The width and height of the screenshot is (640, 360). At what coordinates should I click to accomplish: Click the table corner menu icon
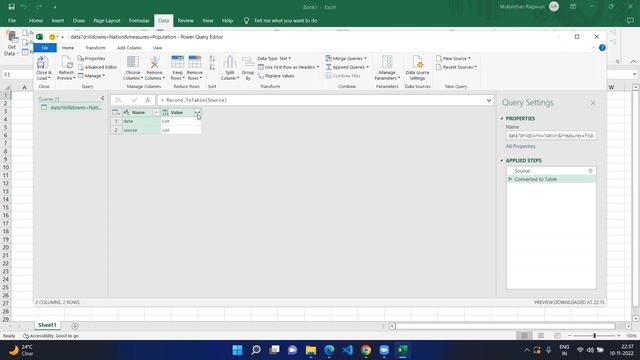point(116,112)
